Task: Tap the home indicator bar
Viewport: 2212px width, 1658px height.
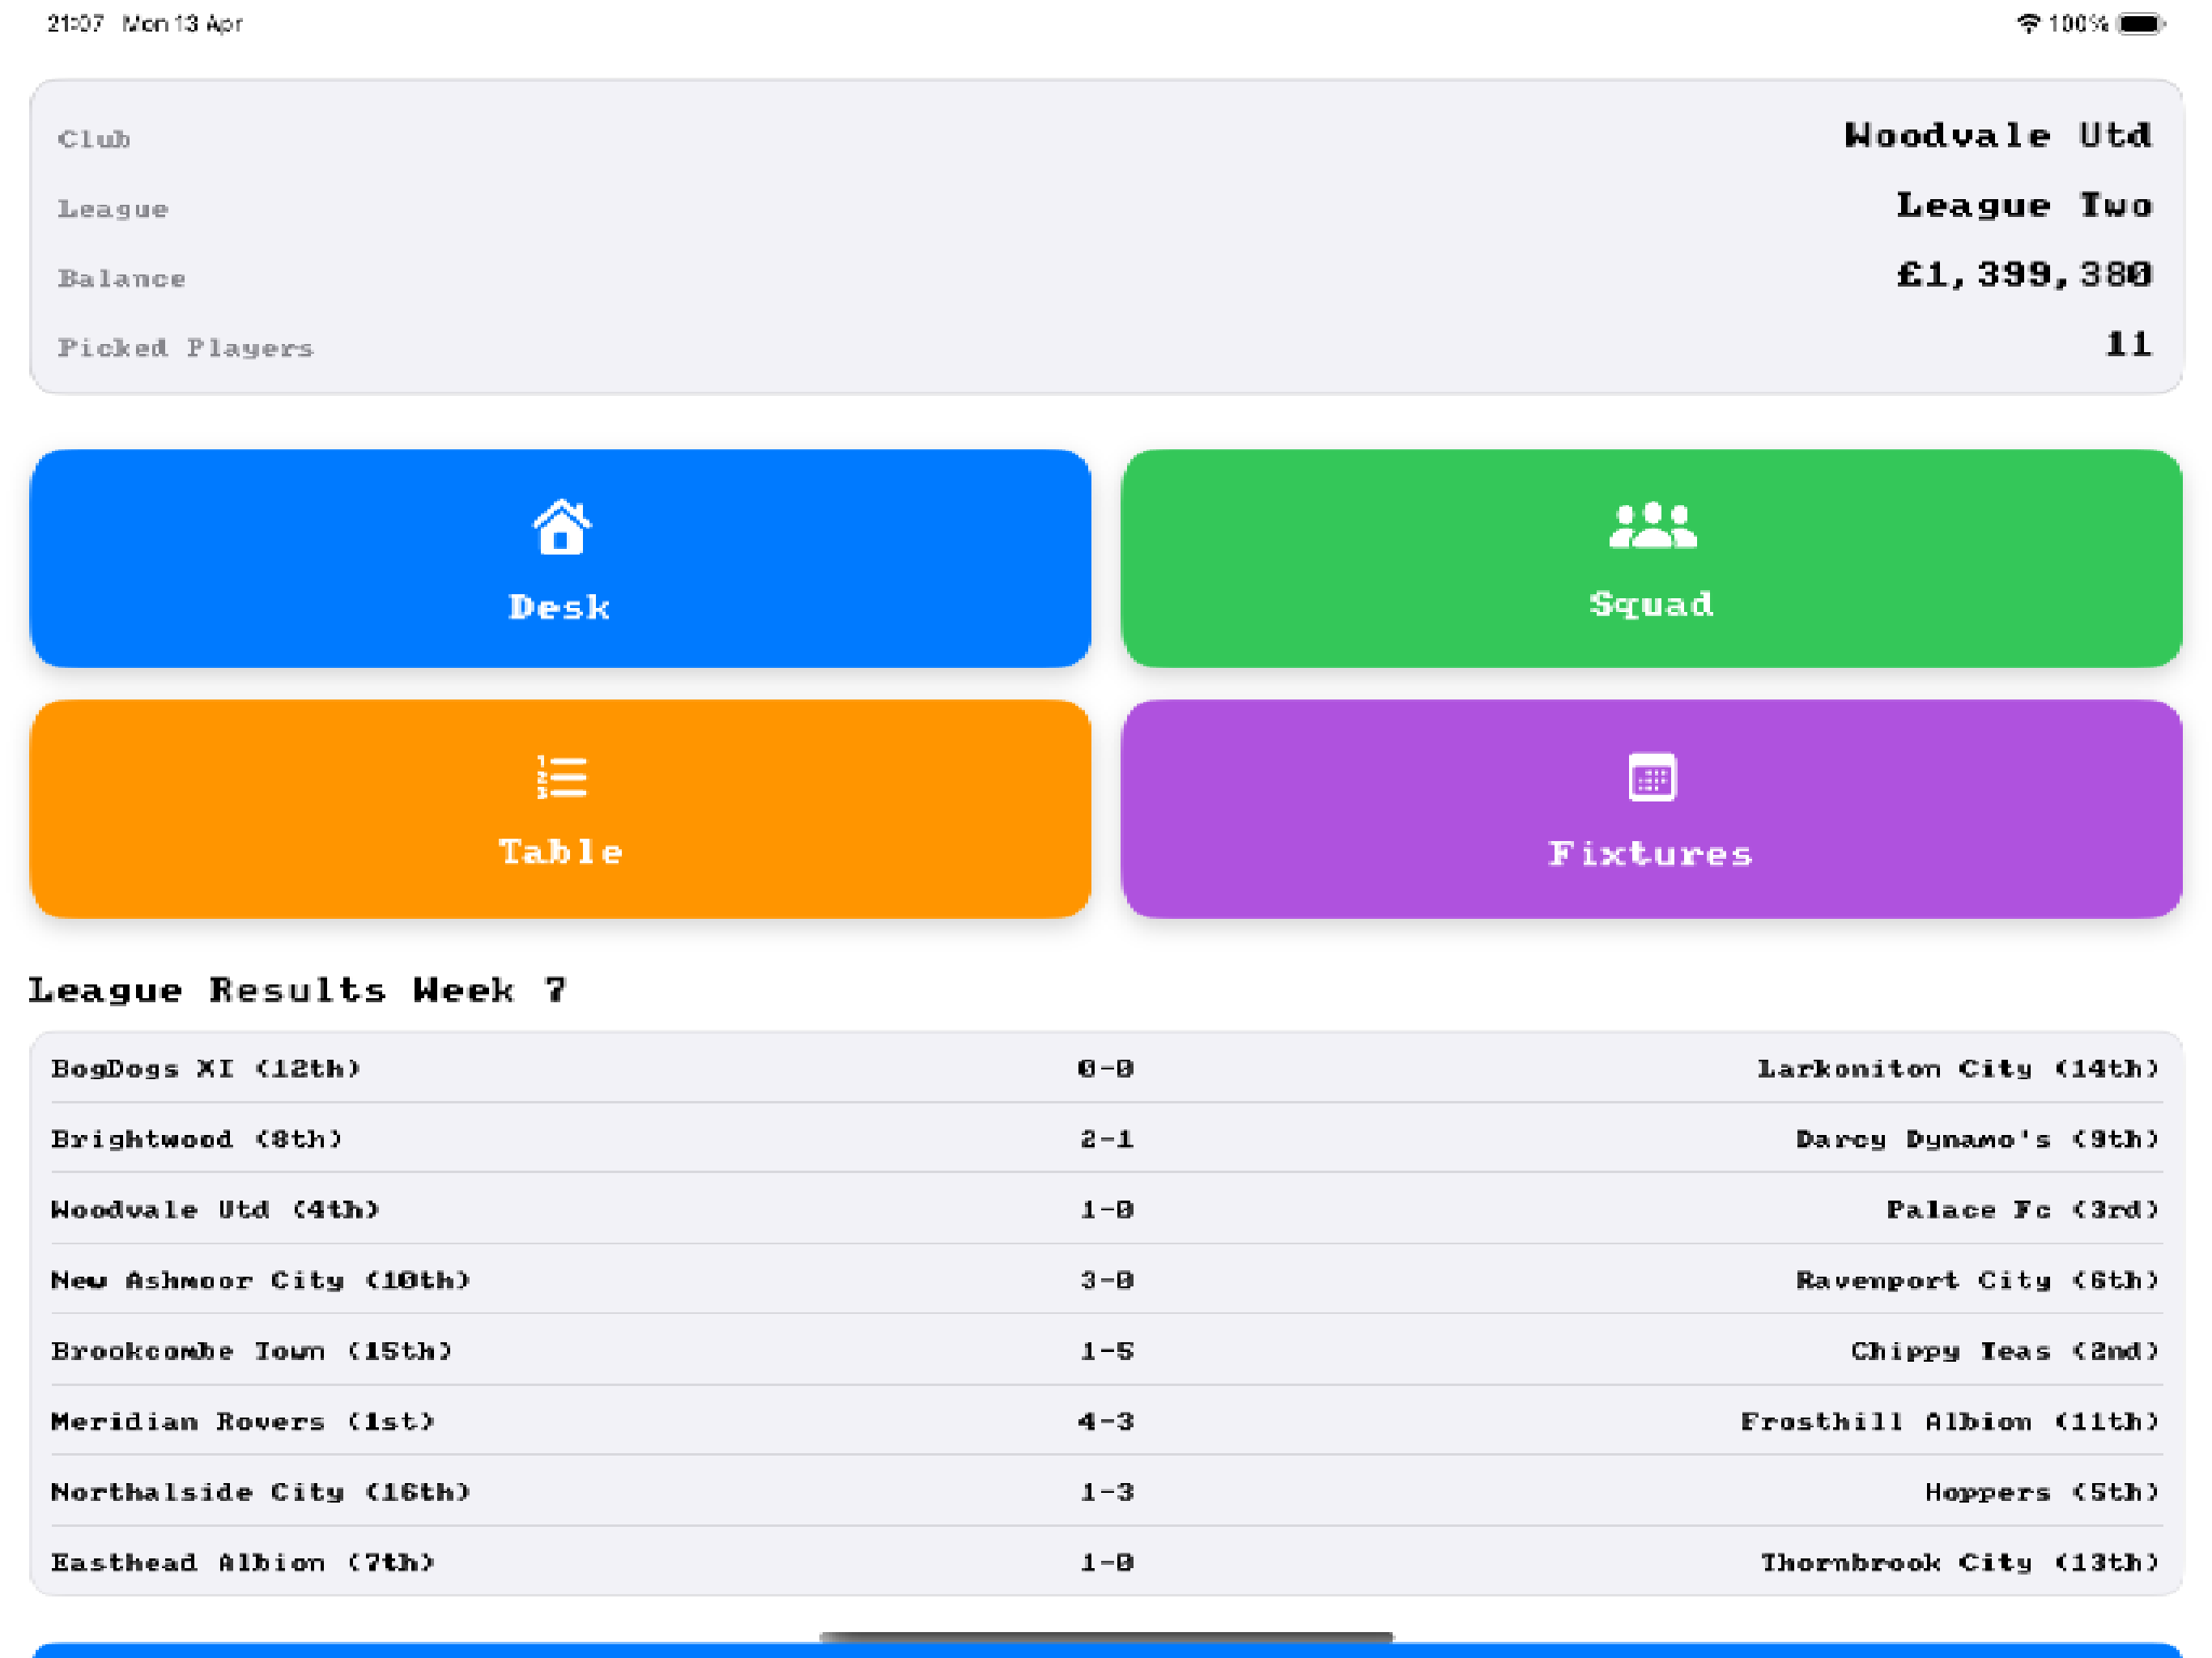Action: point(1106,1637)
